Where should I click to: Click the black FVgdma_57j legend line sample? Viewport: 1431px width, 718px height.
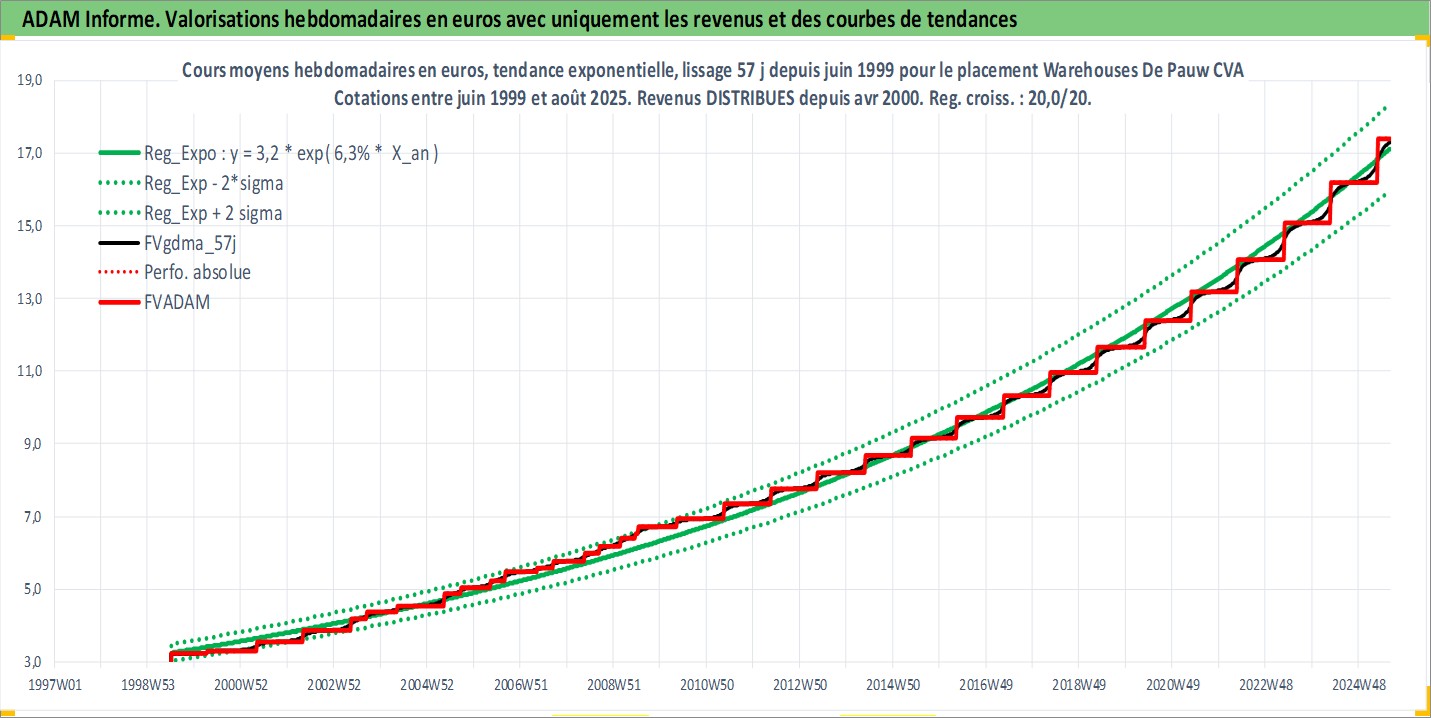[x=119, y=243]
